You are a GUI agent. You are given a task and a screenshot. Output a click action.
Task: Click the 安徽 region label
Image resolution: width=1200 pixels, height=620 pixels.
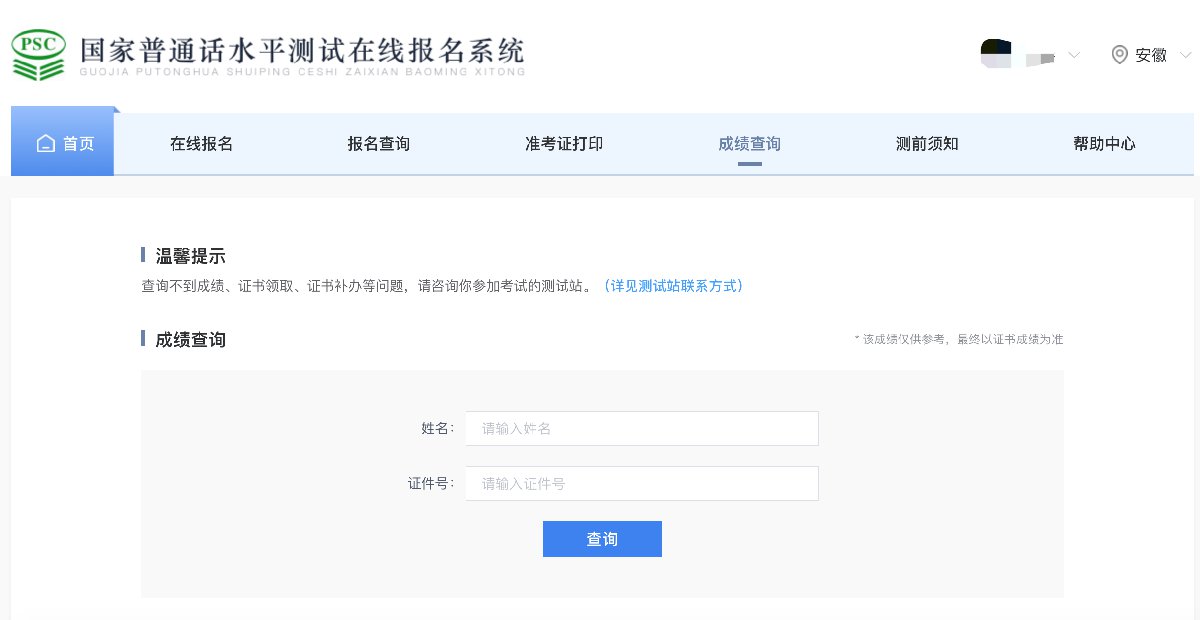(x=1151, y=55)
